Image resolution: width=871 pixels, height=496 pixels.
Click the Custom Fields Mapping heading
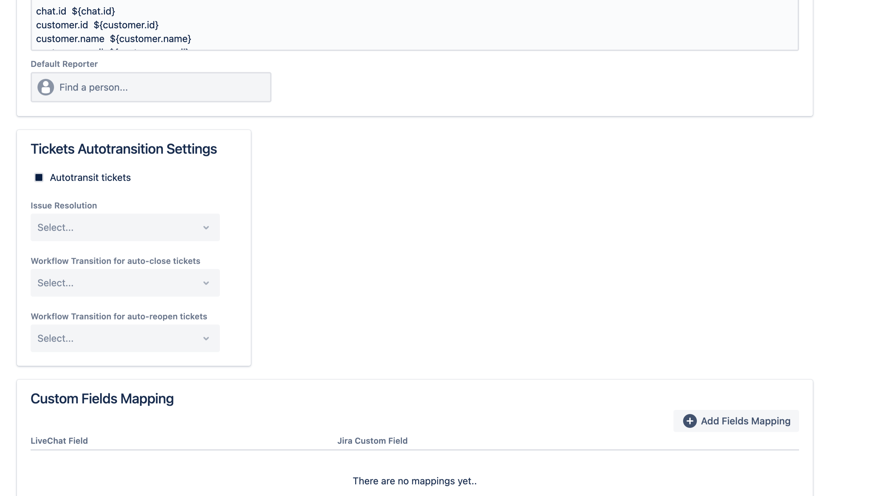[x=102, y=399]
